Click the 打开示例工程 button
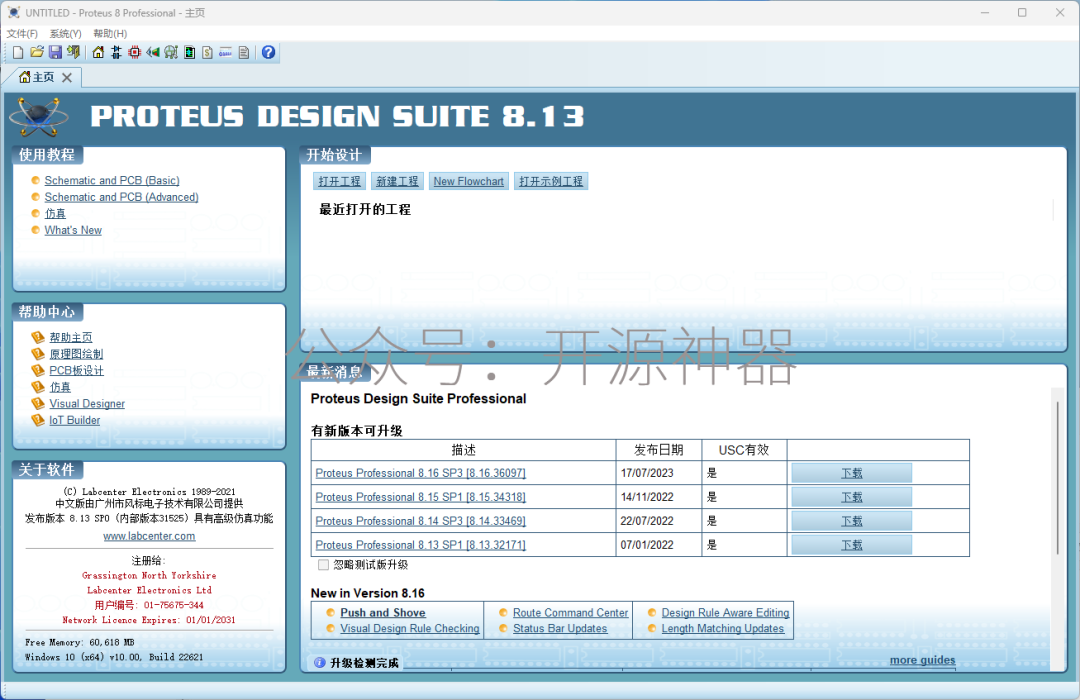1080x700 pixels. click(x=551, y=181)
